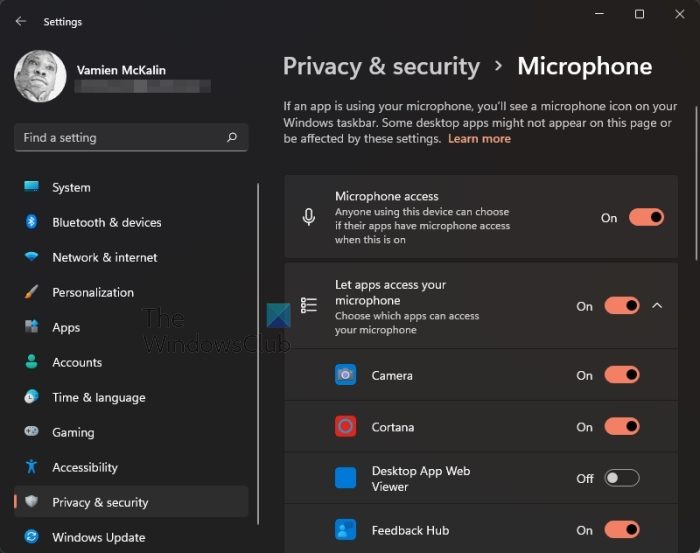Viewport: 700px width, 553px height.
Task: Click the Vamien McKalin profile picture
Action: click(x=40, y=76)
